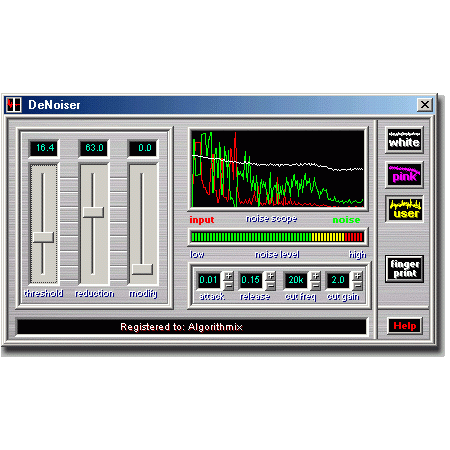This screenshot has width=450, height=450.
Task: Click the reduction value display 63.0
Action: (94, 148)
